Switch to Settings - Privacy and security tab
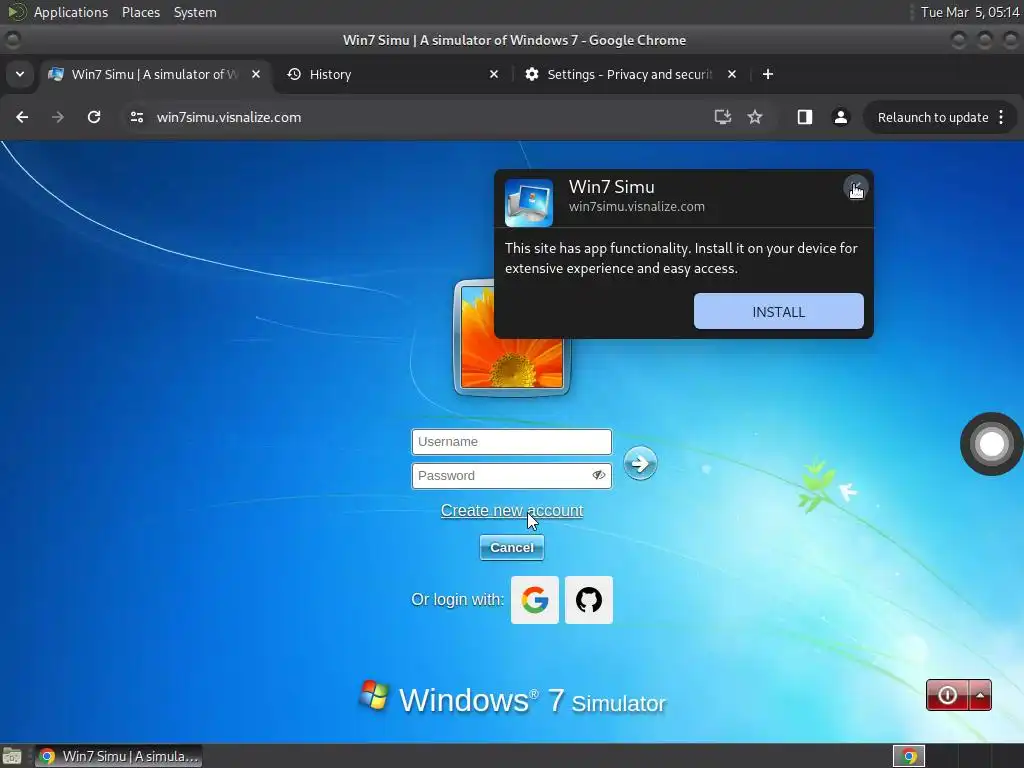Viewport: 1024px width, 768px height. pyautogui.click(x=629, y=74)
